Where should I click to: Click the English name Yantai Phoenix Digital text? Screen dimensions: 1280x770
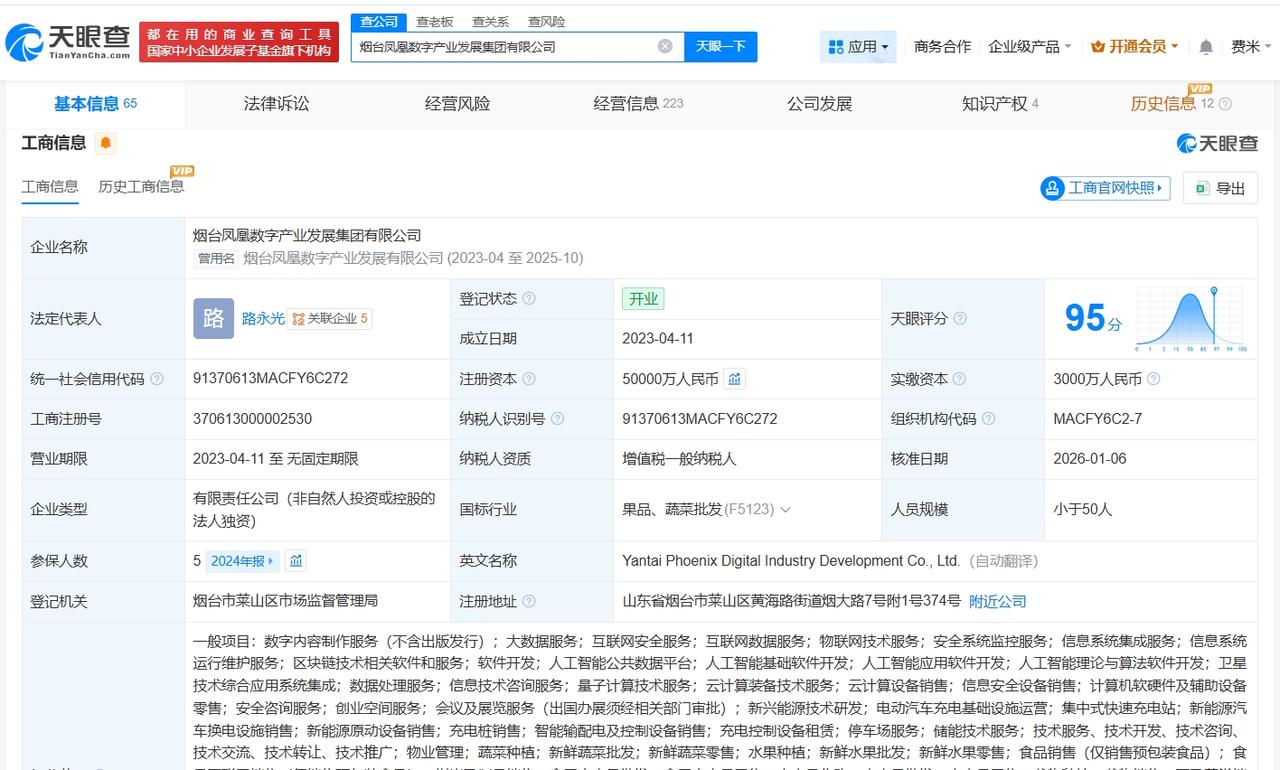[x=790, y=561]
